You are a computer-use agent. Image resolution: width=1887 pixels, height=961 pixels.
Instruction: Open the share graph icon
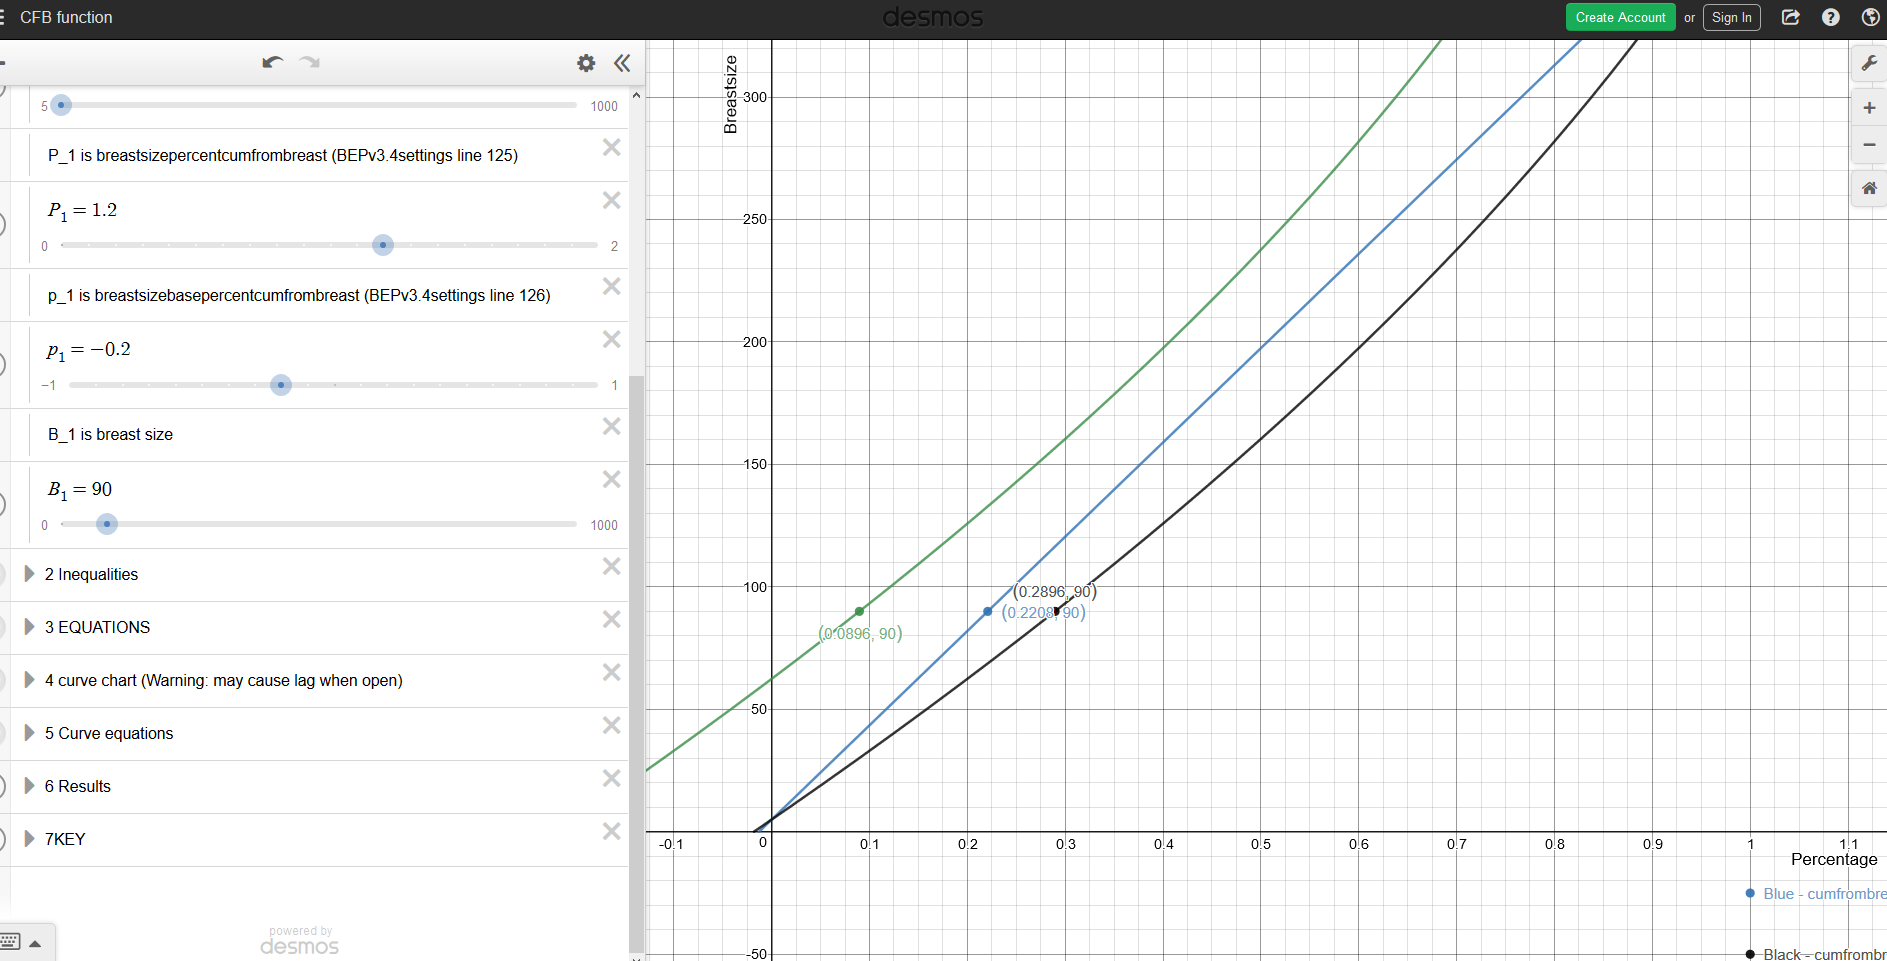point(1790,17)
